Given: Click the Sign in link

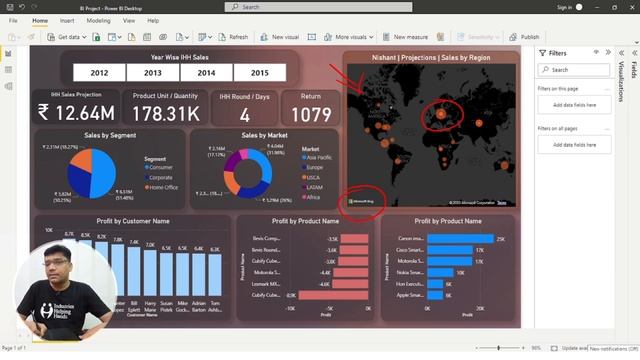Looking at the screenshot, I should pyautogui.click(x=564, y=7).
